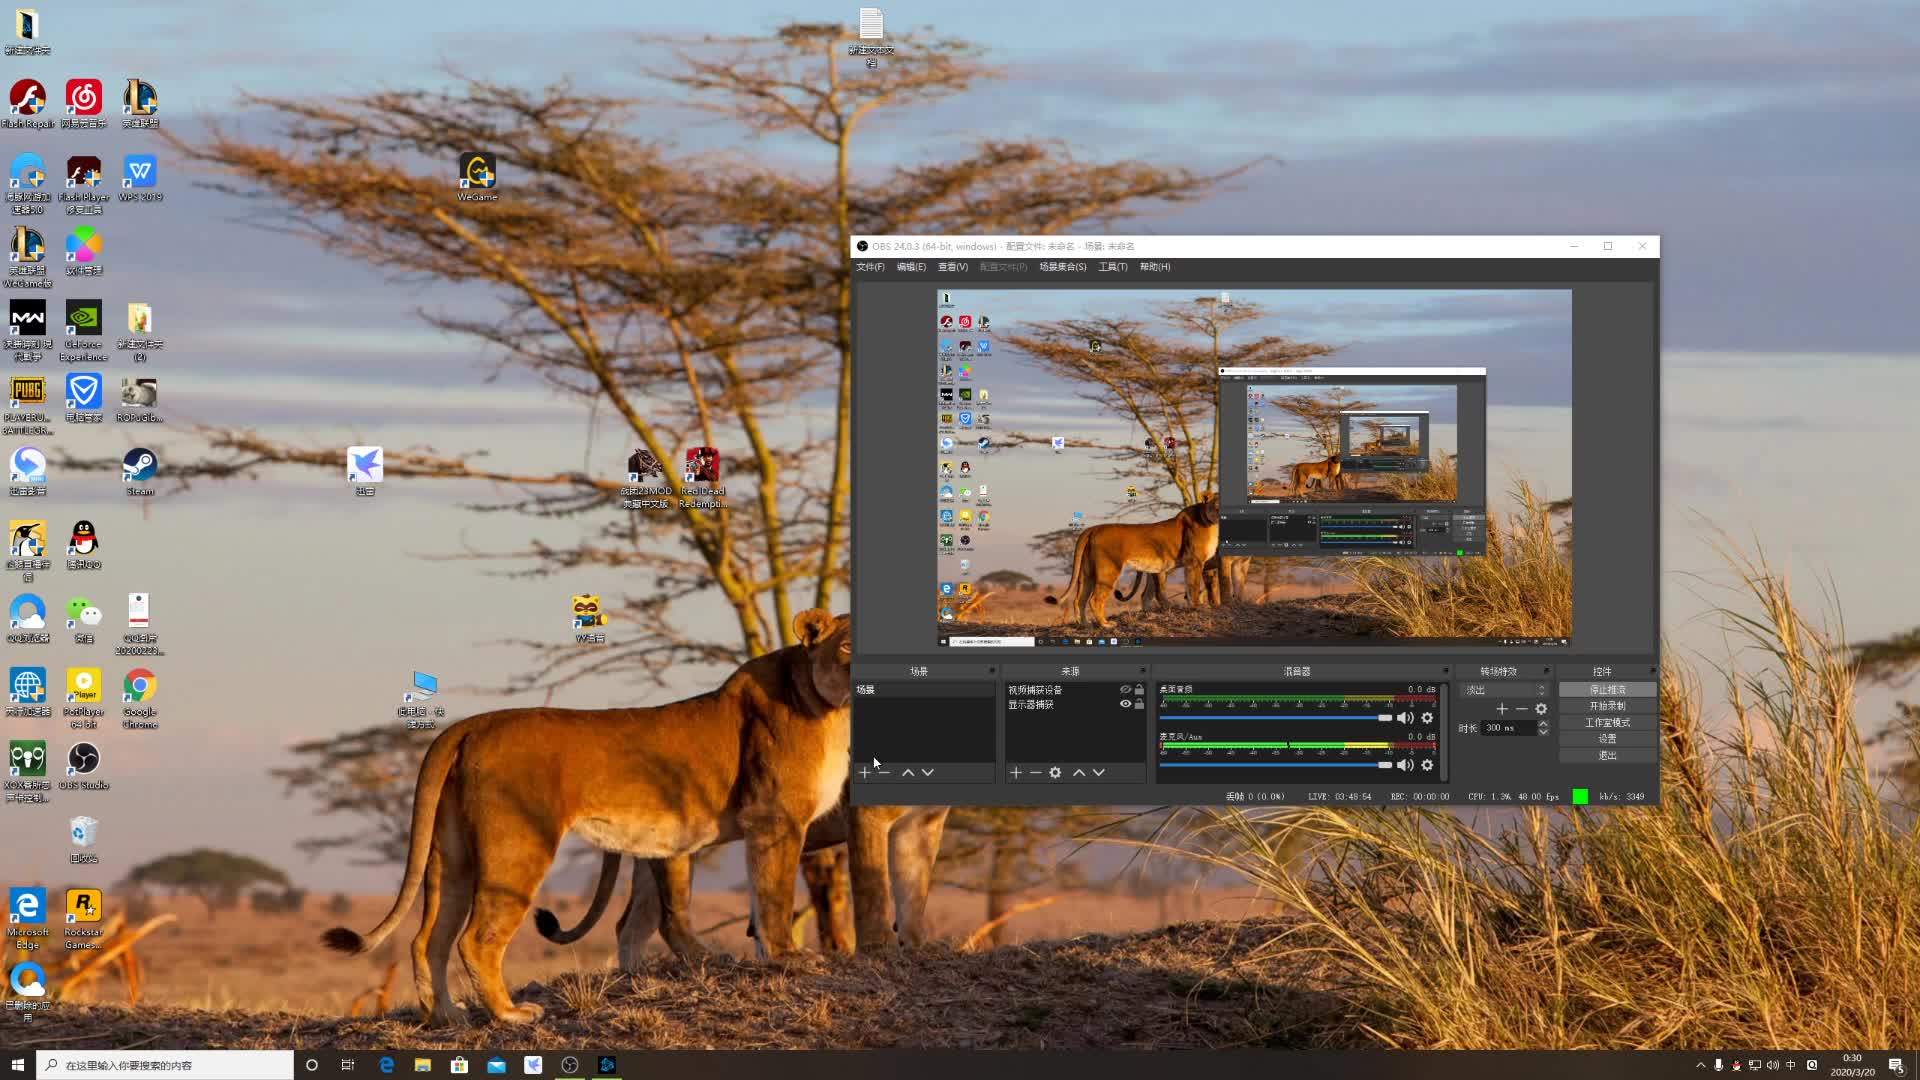
Task: Click the 设置 button in controls
Action: click(x=1607, y=739)
